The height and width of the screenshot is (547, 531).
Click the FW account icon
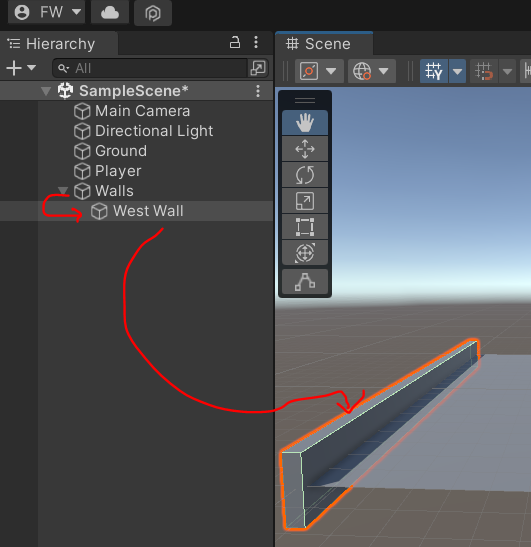tap(22, 13)
